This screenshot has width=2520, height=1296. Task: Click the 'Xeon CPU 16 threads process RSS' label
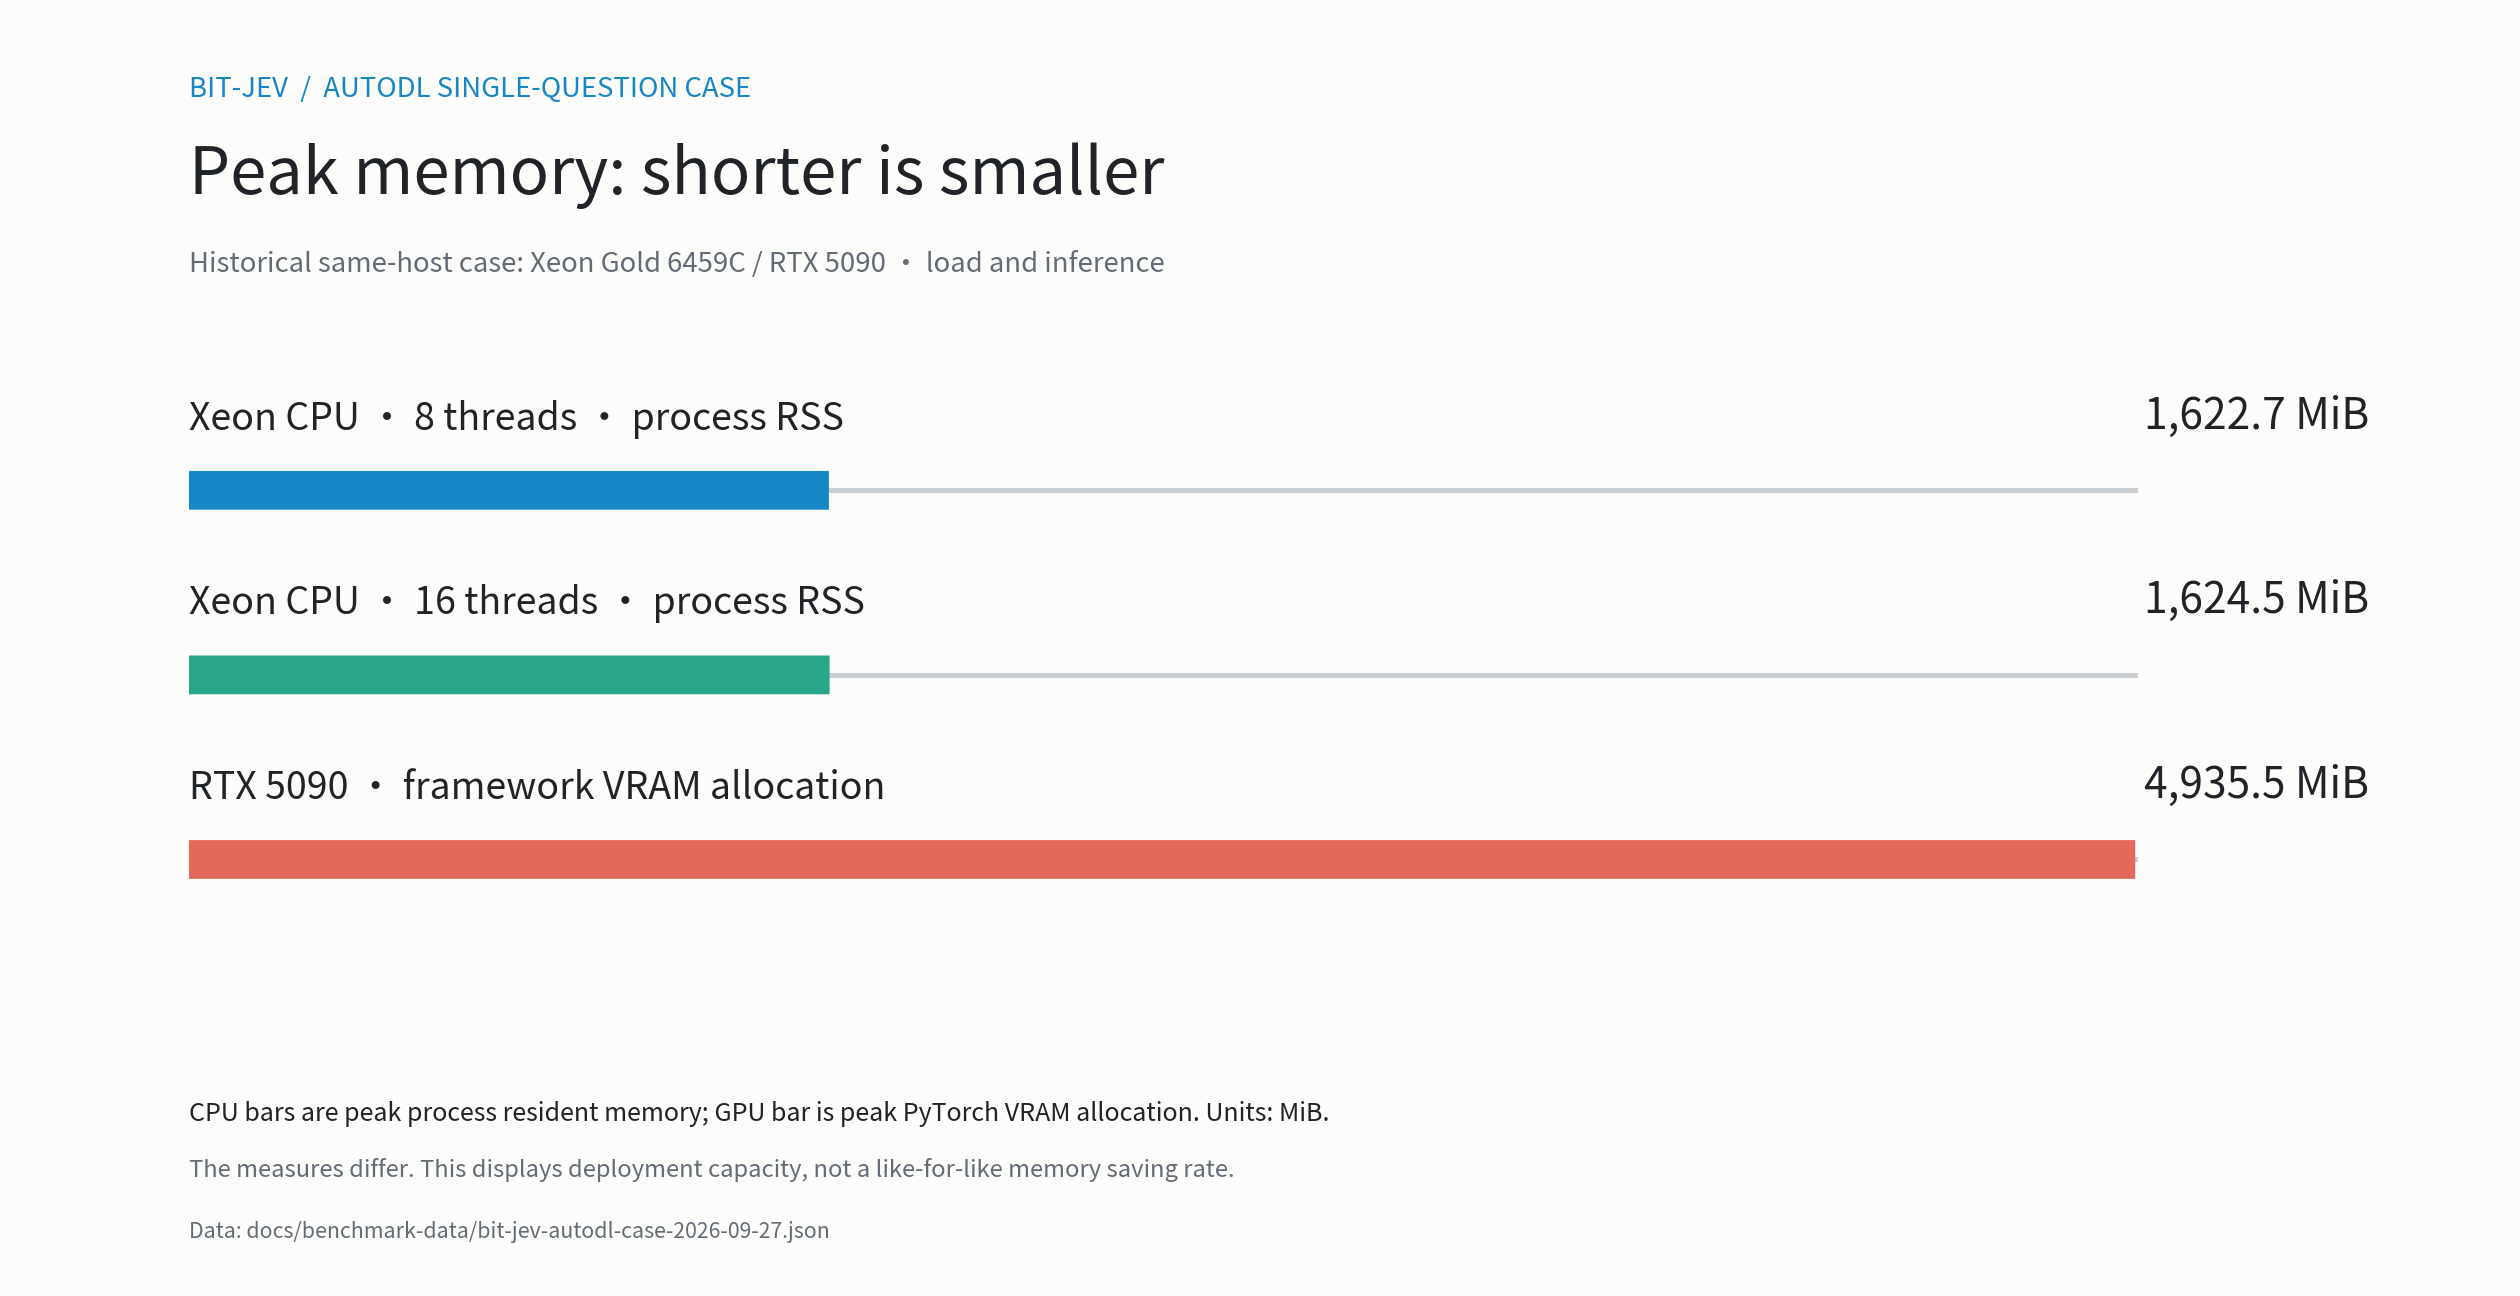click(527, 601)
